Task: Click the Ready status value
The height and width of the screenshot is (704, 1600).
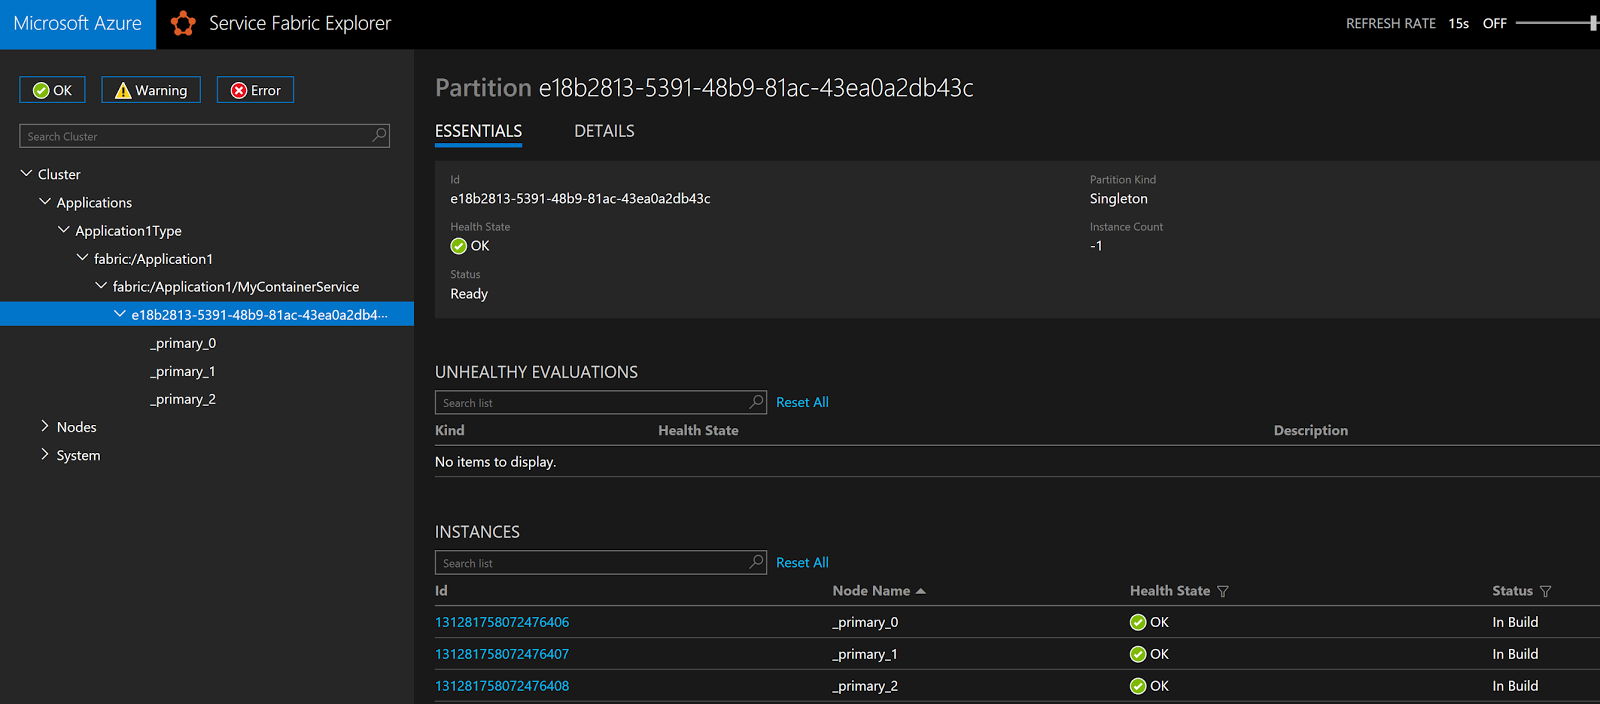Action: (469, 294)
